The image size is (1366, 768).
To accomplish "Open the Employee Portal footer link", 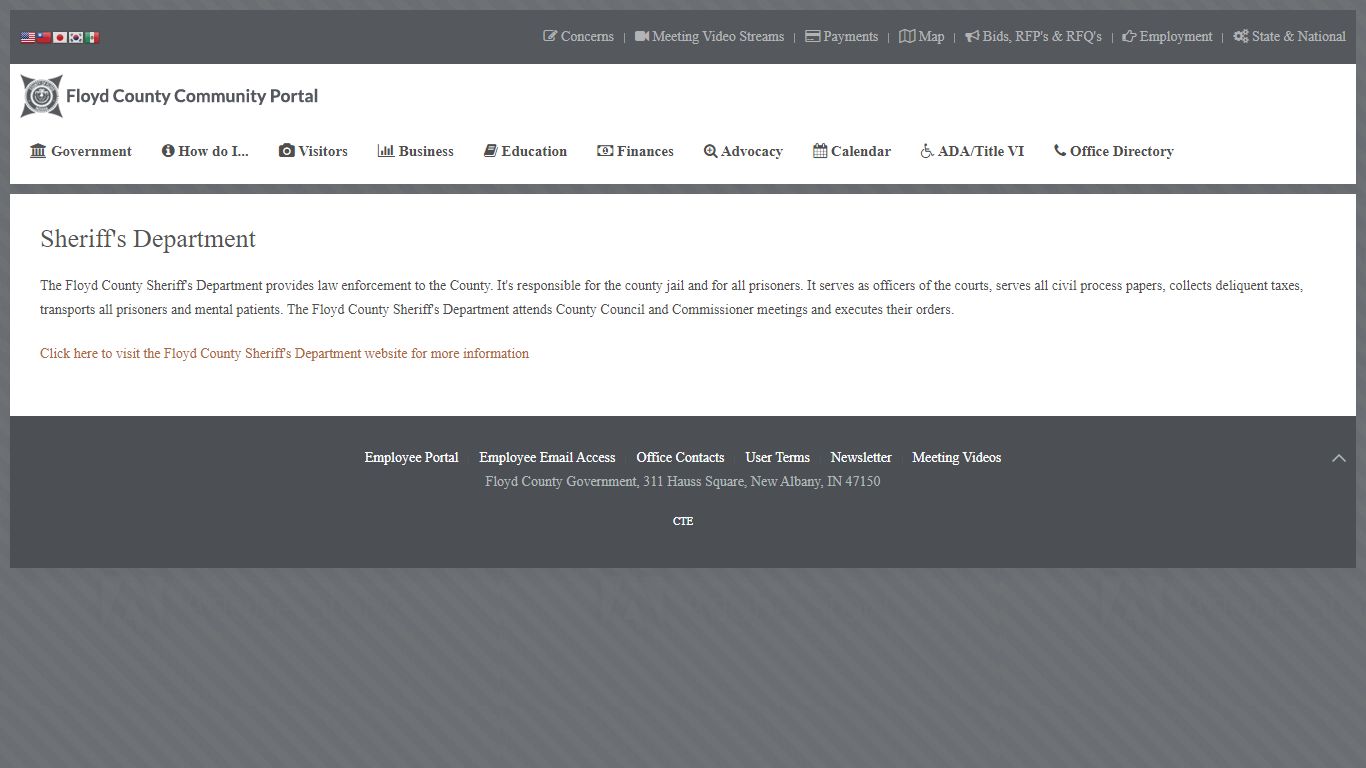I will (x=411, y=457).
